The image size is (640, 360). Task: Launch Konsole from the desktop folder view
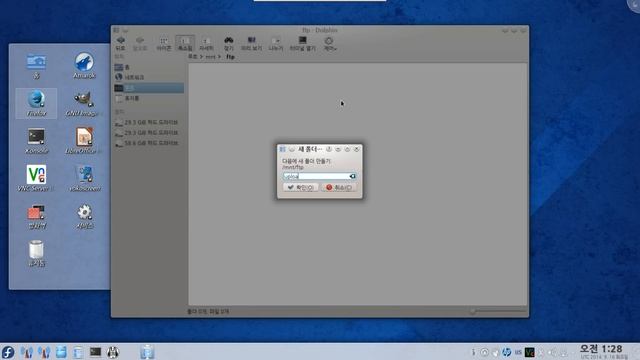pos(36,141)
